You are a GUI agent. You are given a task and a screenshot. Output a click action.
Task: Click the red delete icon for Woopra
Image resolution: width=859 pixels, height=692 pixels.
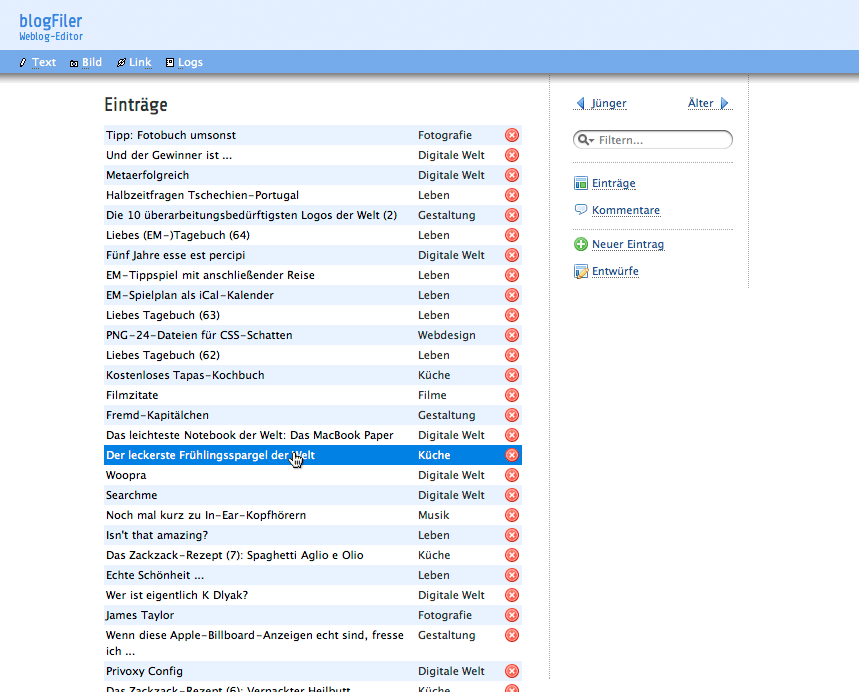[x=512, y=475]
